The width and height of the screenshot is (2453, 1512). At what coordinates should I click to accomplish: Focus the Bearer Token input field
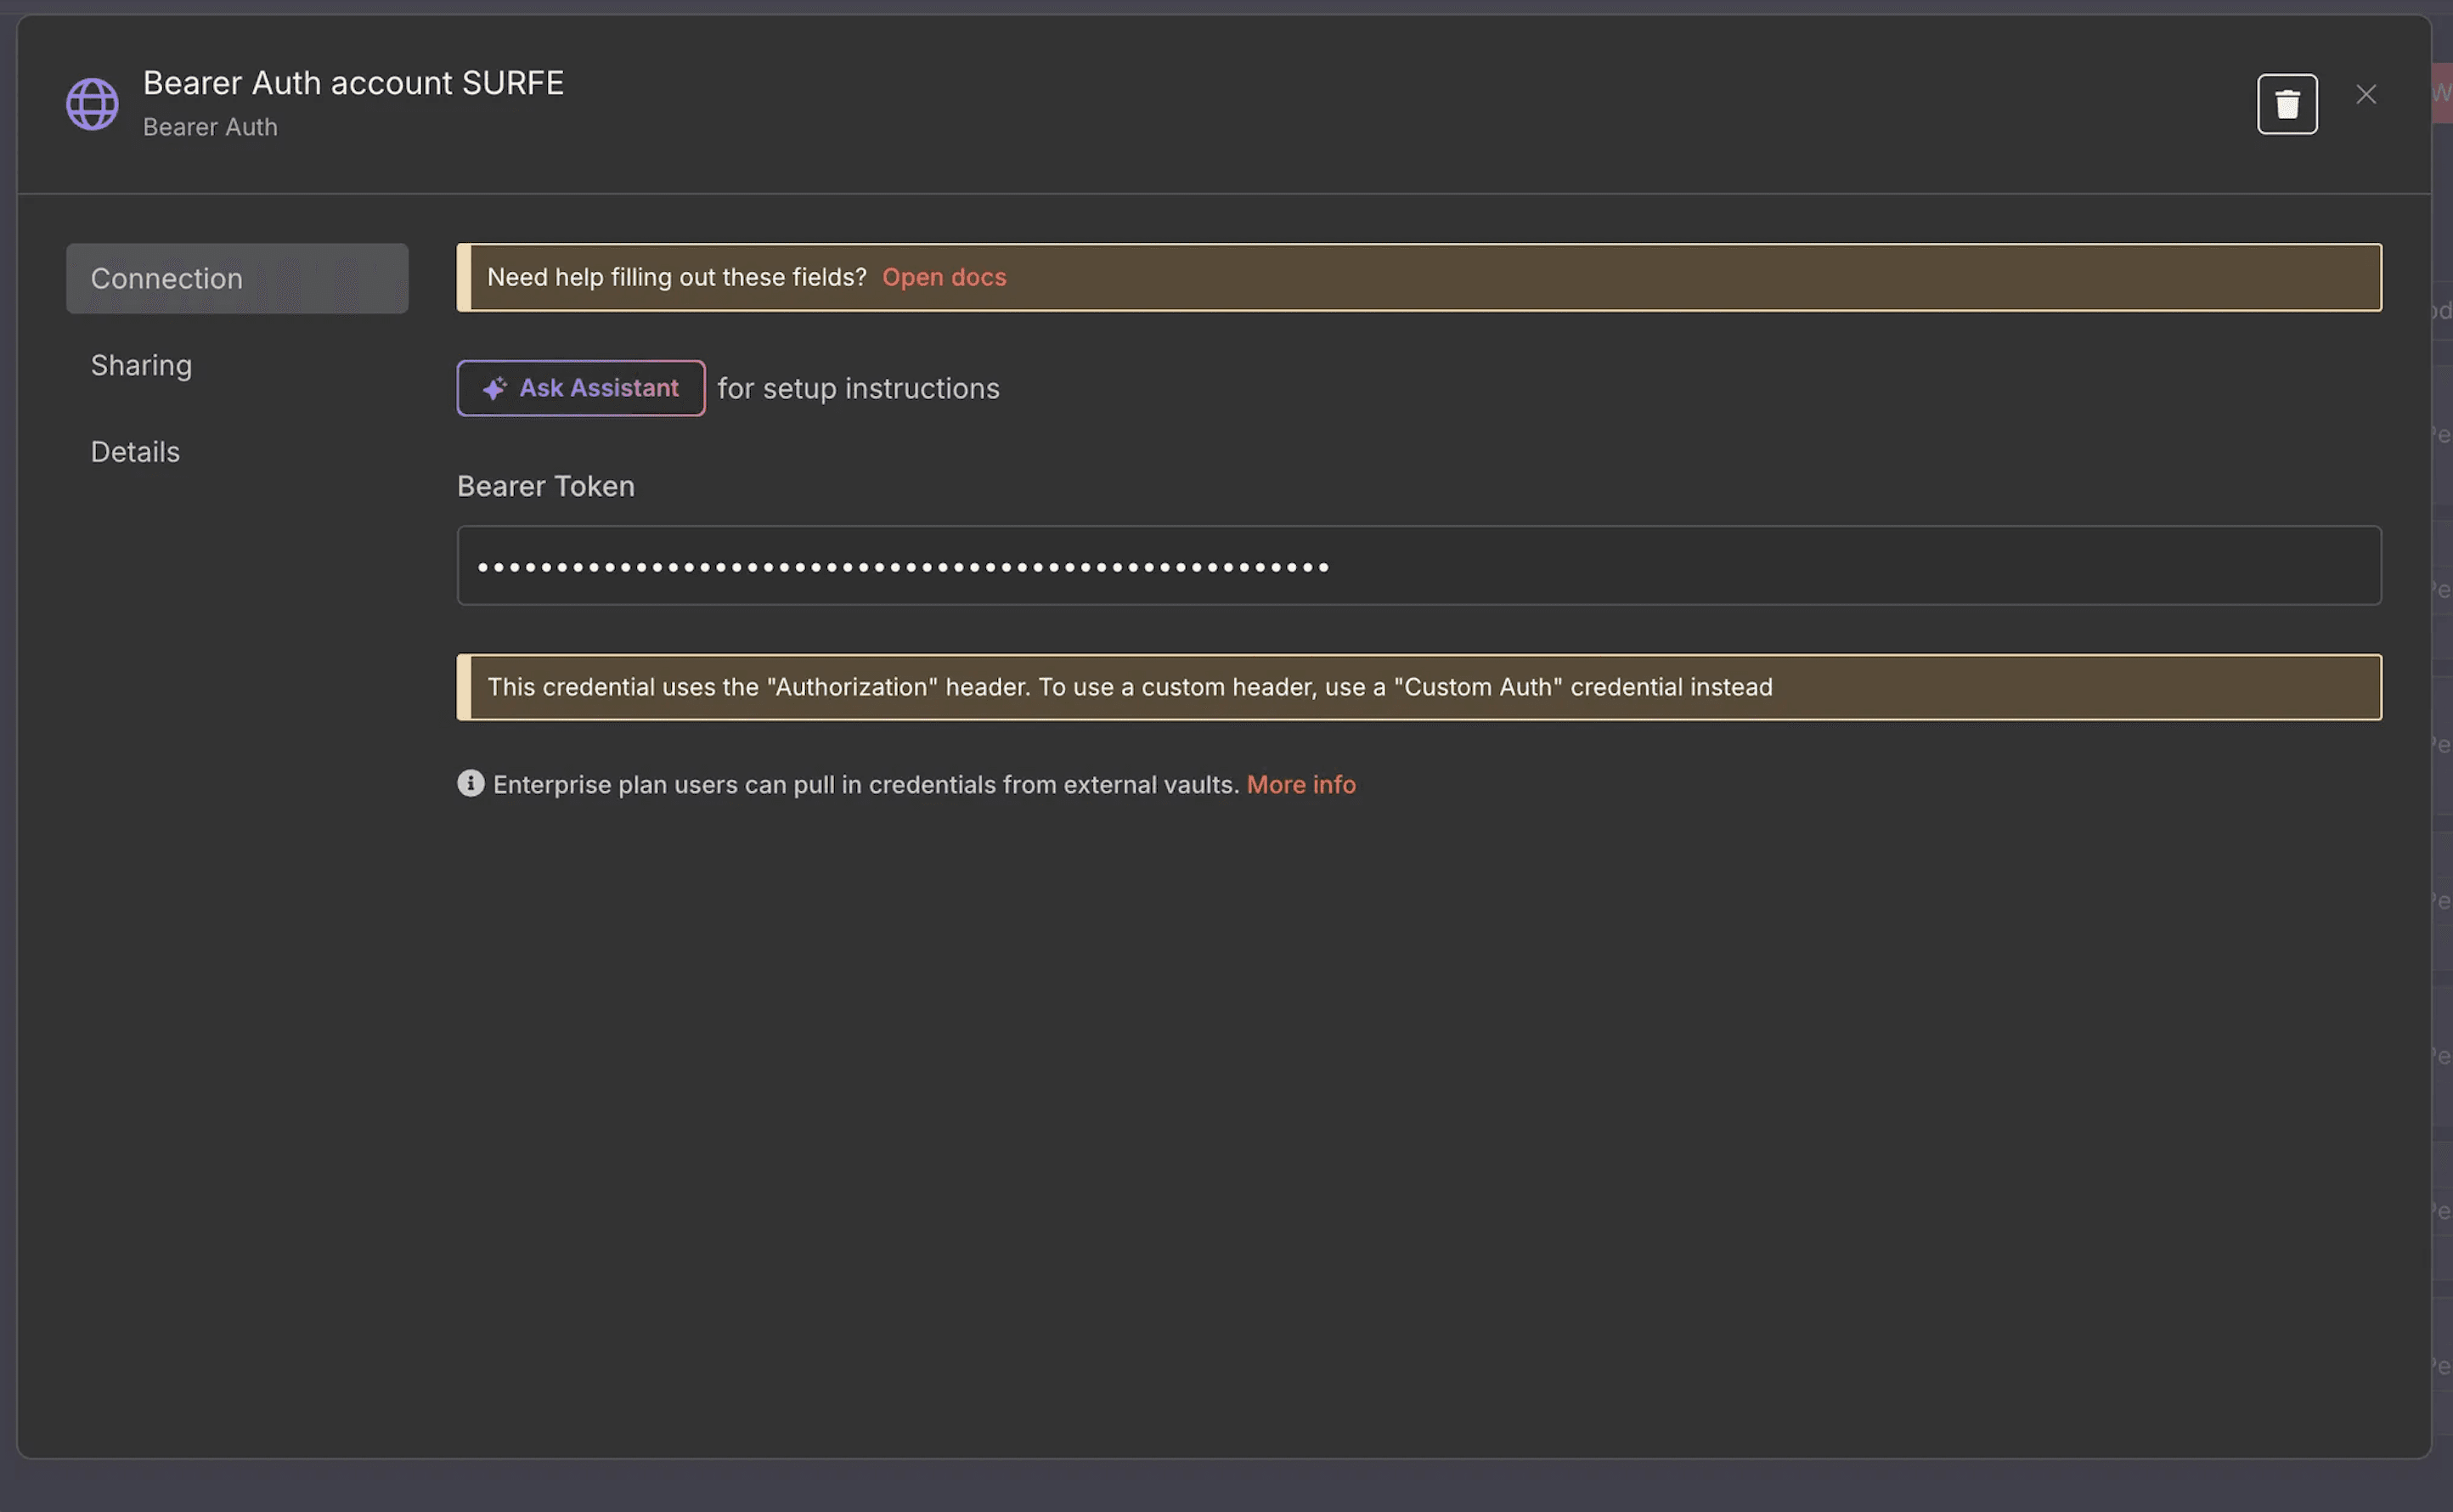click(1418, 566)
